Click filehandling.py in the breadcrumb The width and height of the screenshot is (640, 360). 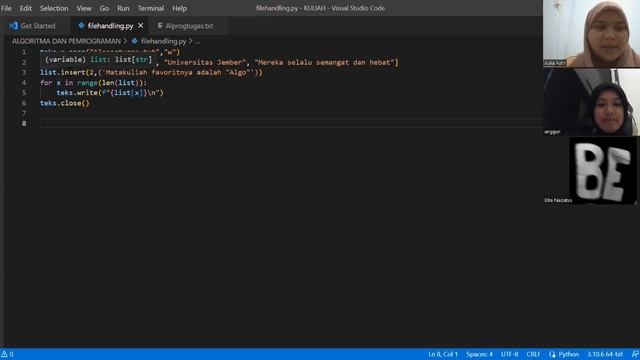[163, 41]
